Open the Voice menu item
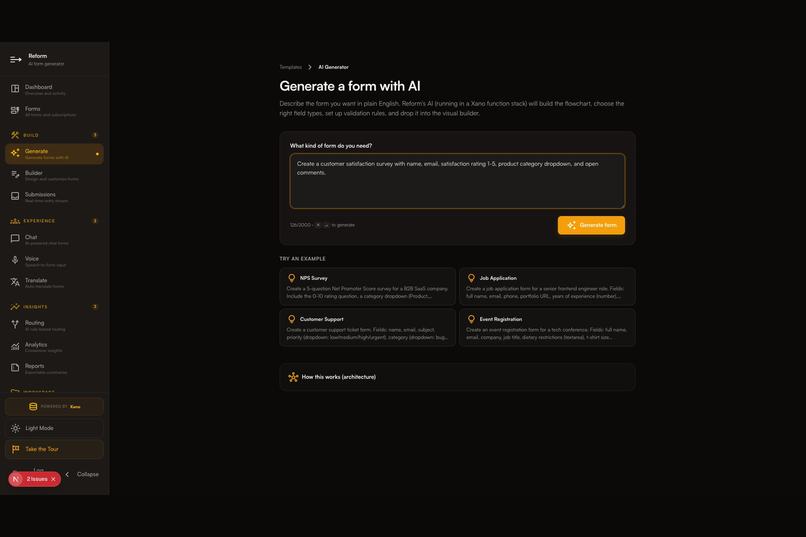This screenshot has width=806, height=537. tap(54, 261)
